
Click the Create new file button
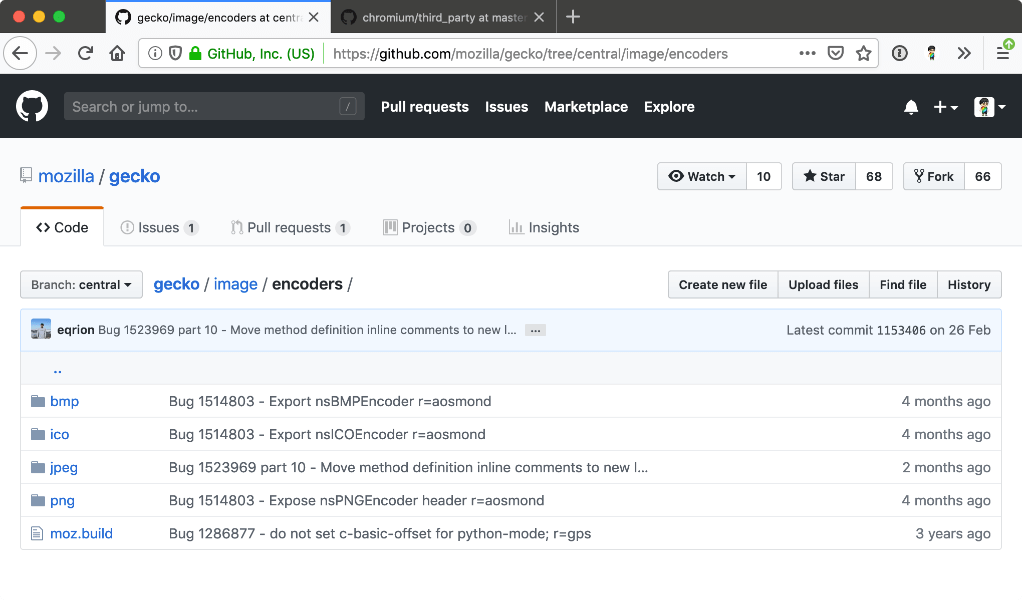[722, 284]
